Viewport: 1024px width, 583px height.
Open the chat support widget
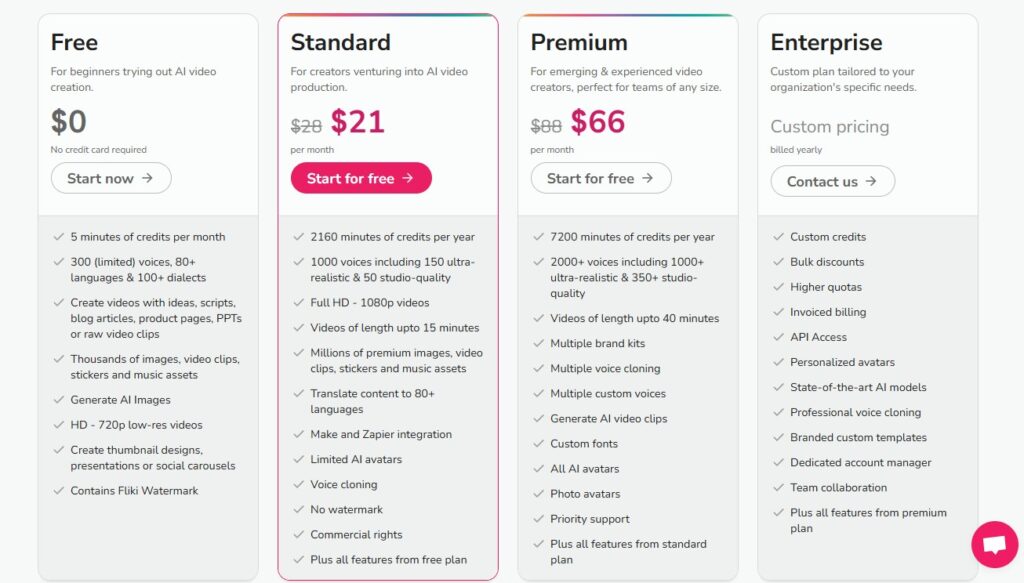click(994, 545)
